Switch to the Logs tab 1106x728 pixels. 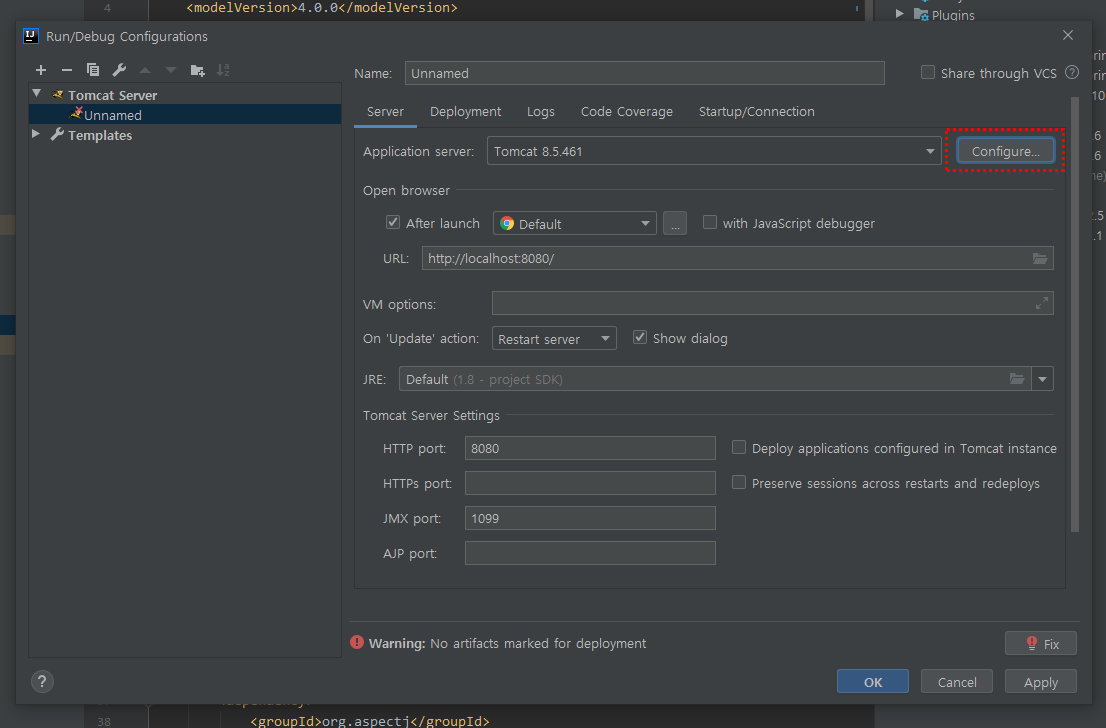click(540, 111)
